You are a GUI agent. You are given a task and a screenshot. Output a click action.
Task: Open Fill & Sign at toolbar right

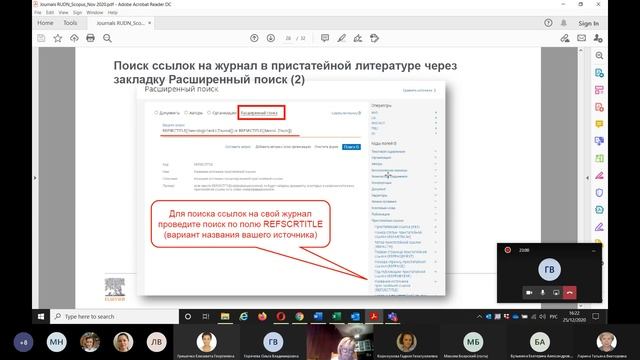[565, 38]
